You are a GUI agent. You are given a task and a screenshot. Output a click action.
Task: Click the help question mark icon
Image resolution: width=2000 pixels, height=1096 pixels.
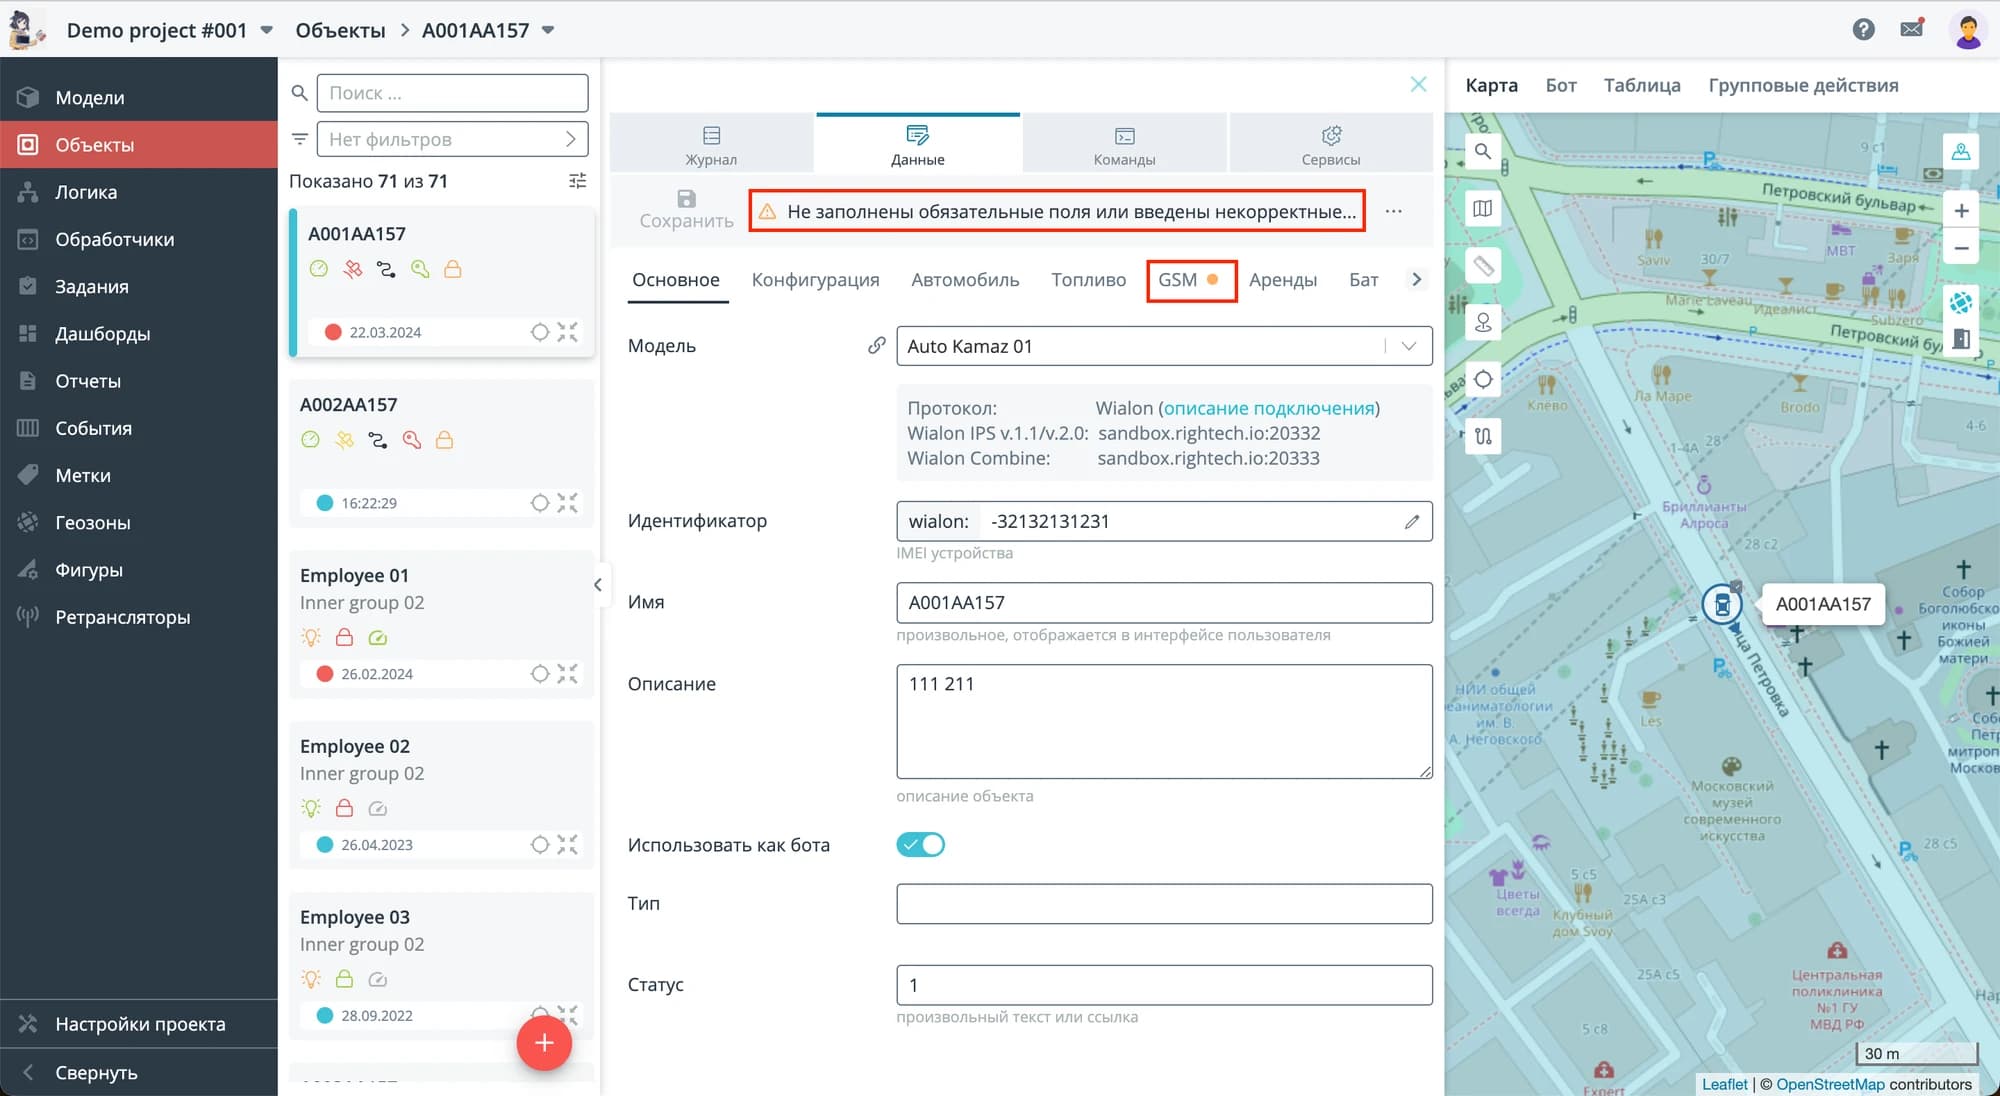(1863, 29)
